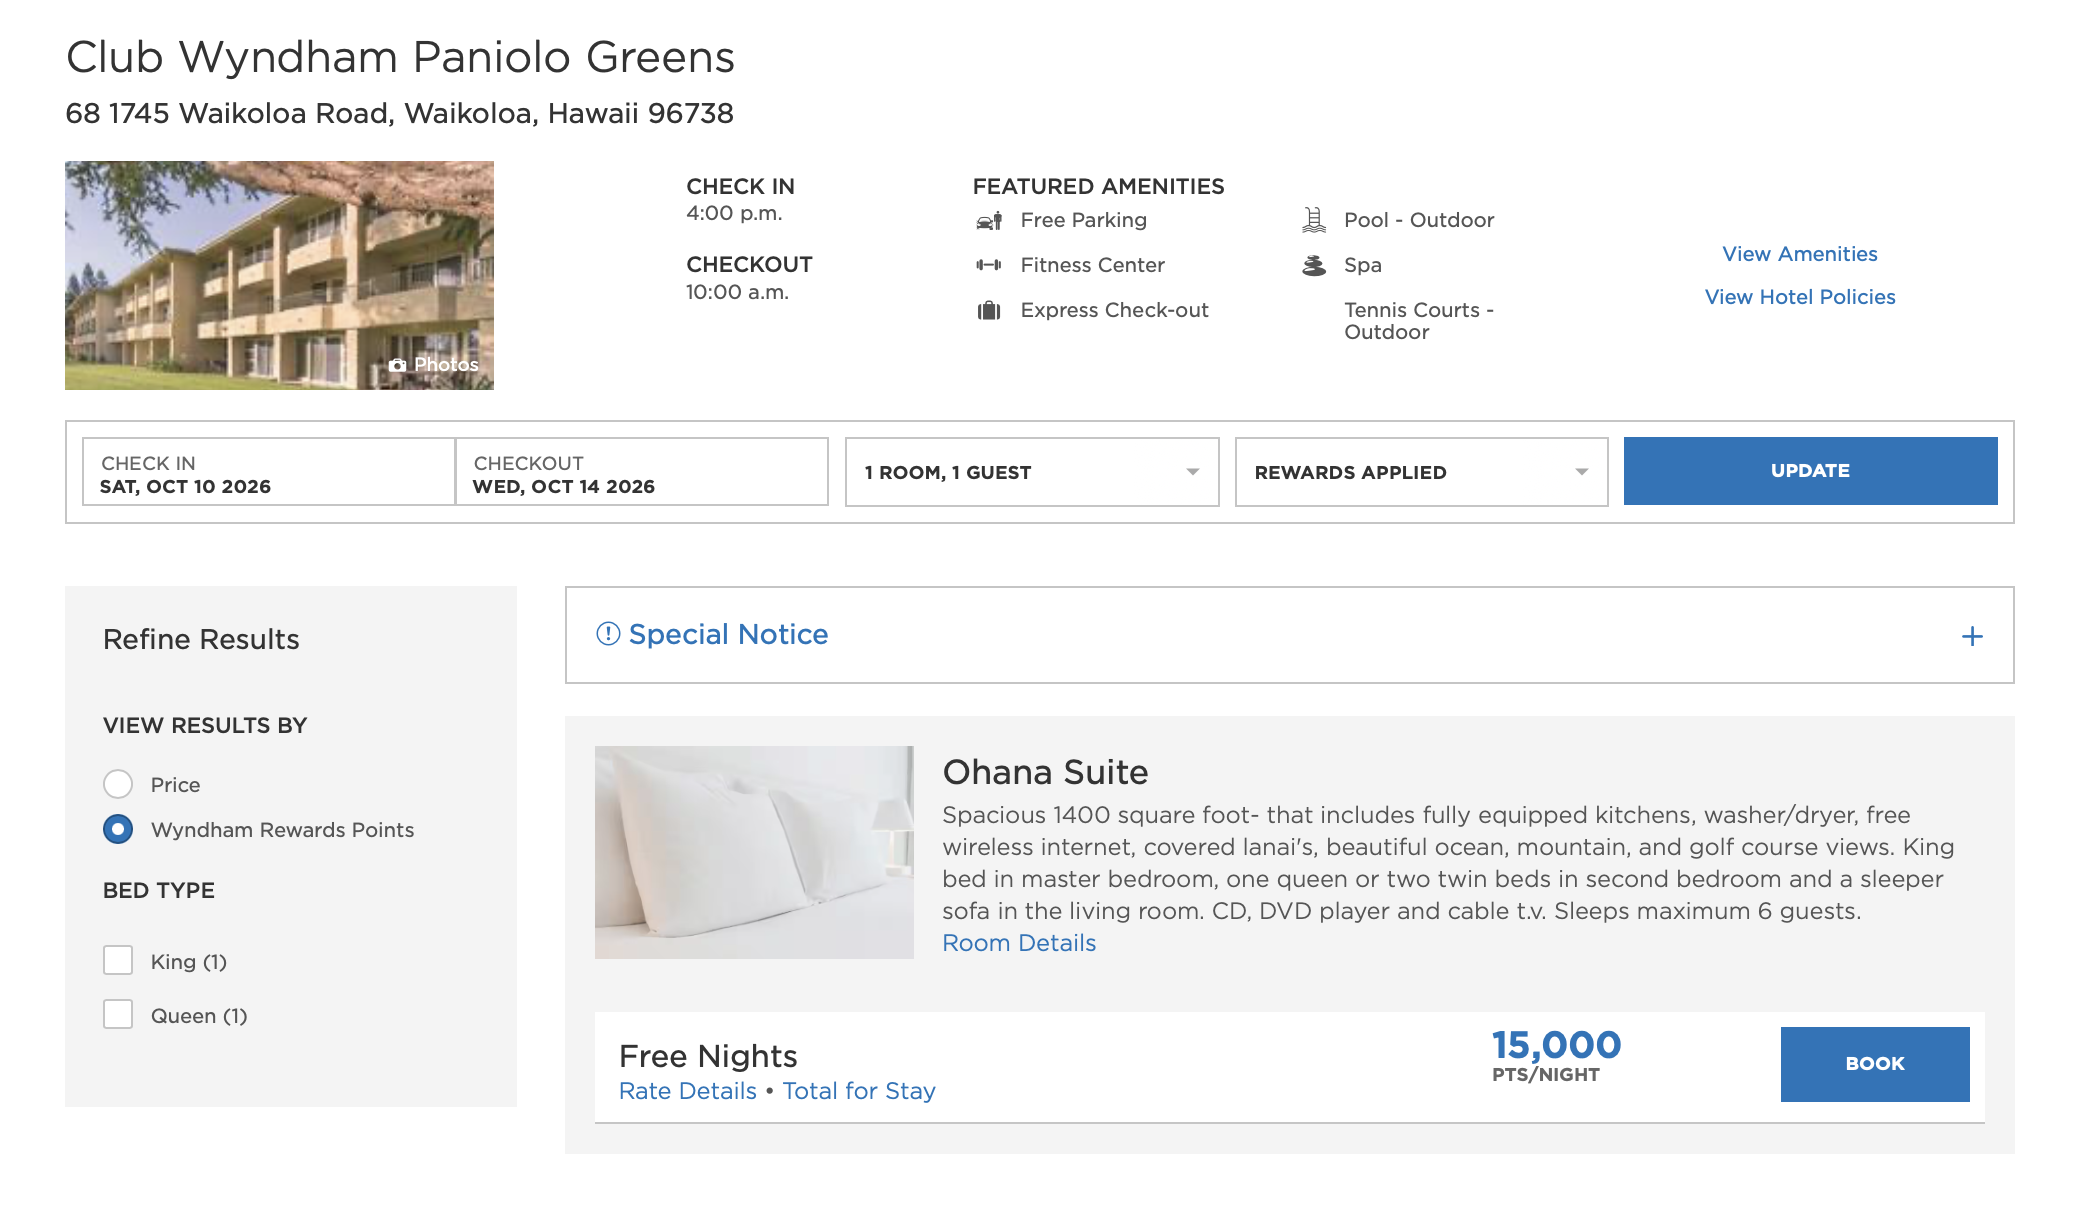Screen dimensions: 2086x1216
Task: Expand Special Notice with the plus icon
Action: click(x=1971, y=636)
